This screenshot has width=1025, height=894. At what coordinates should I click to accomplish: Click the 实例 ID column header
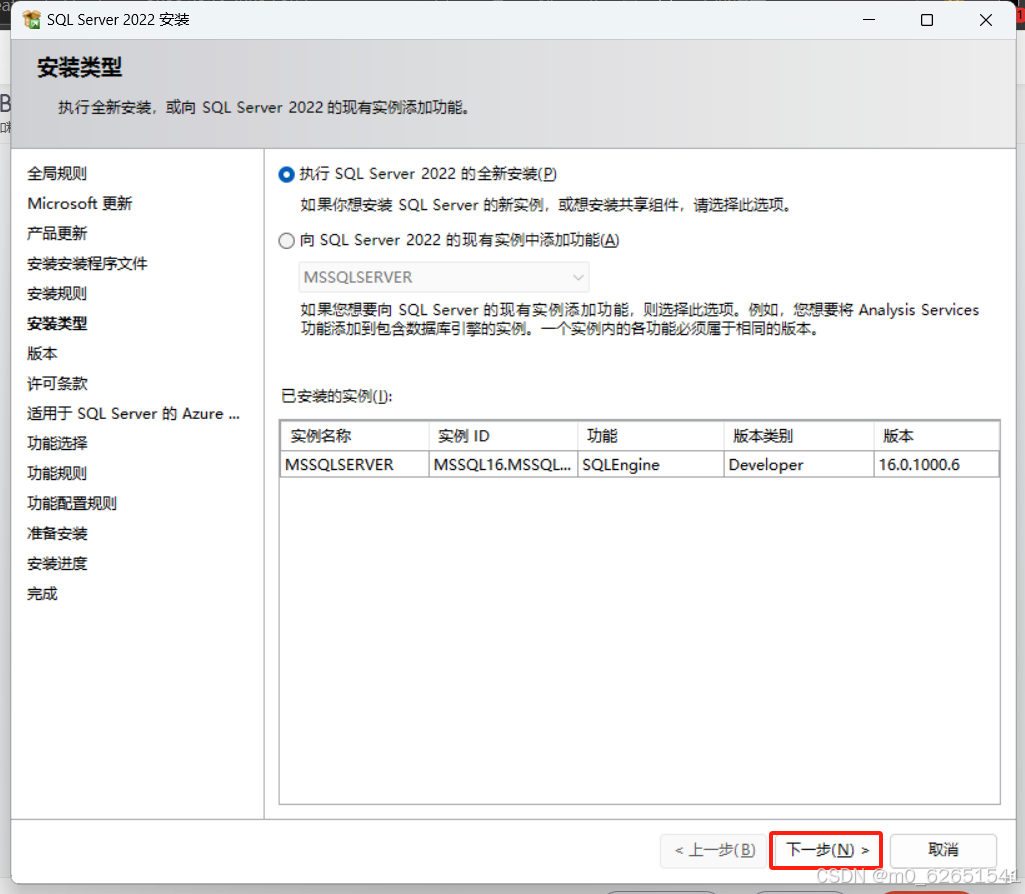(x=503, y=436)
